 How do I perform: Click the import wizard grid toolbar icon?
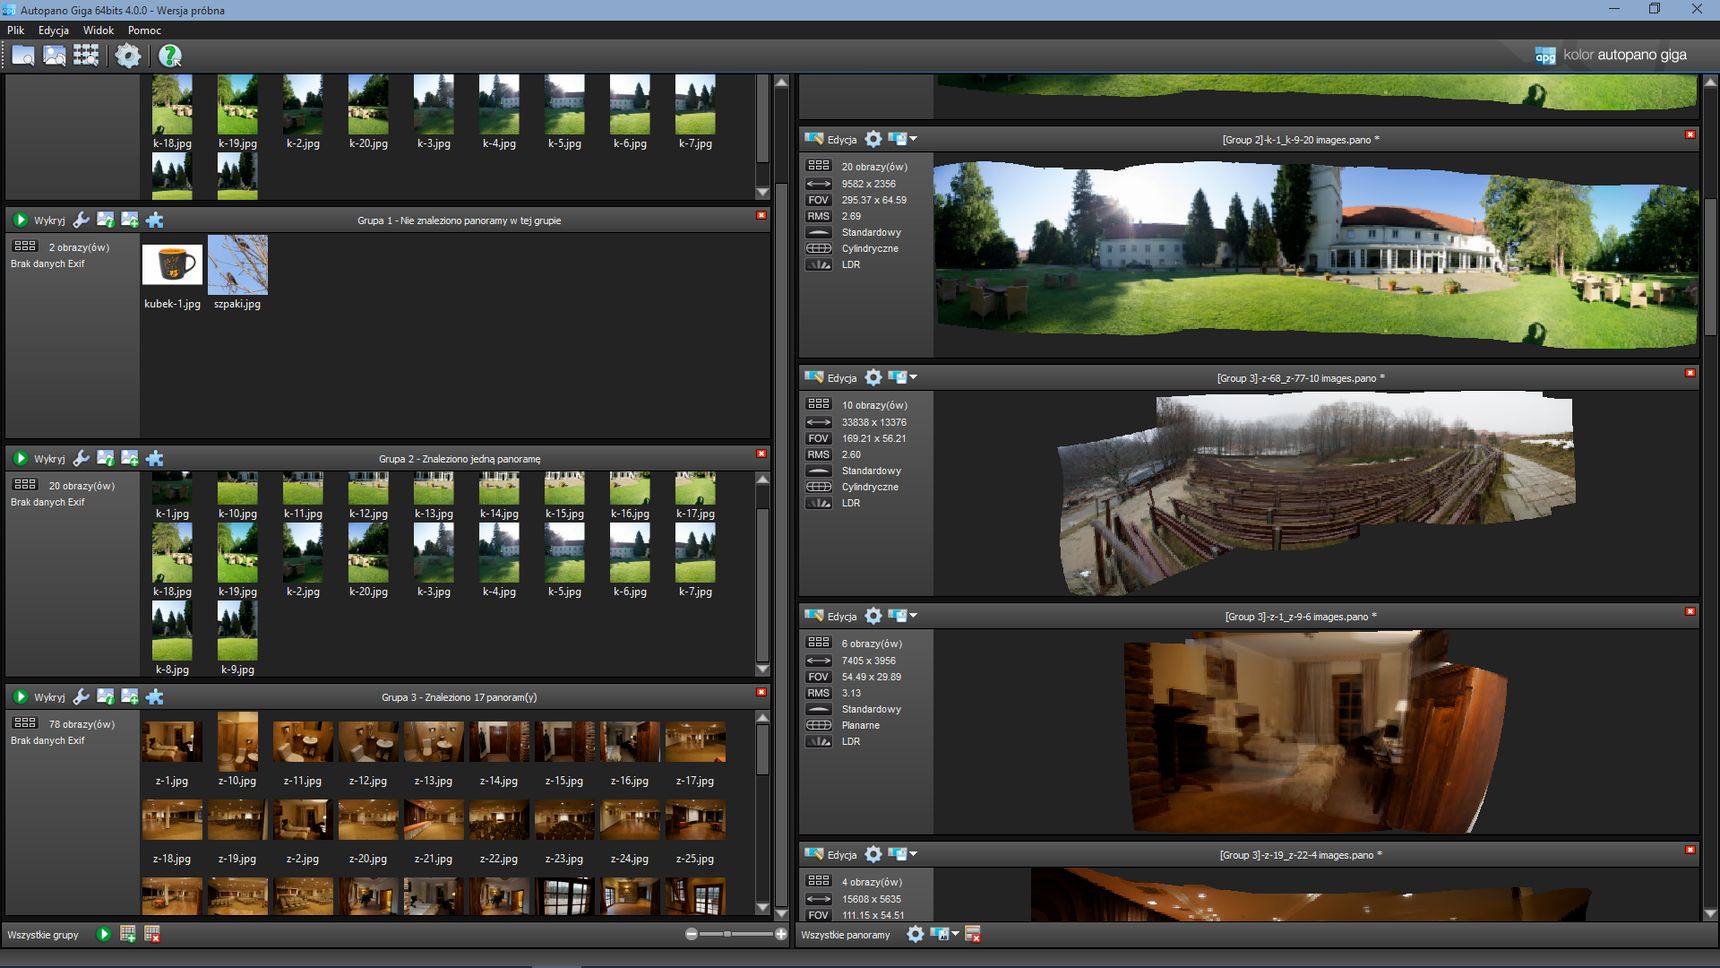86,56
